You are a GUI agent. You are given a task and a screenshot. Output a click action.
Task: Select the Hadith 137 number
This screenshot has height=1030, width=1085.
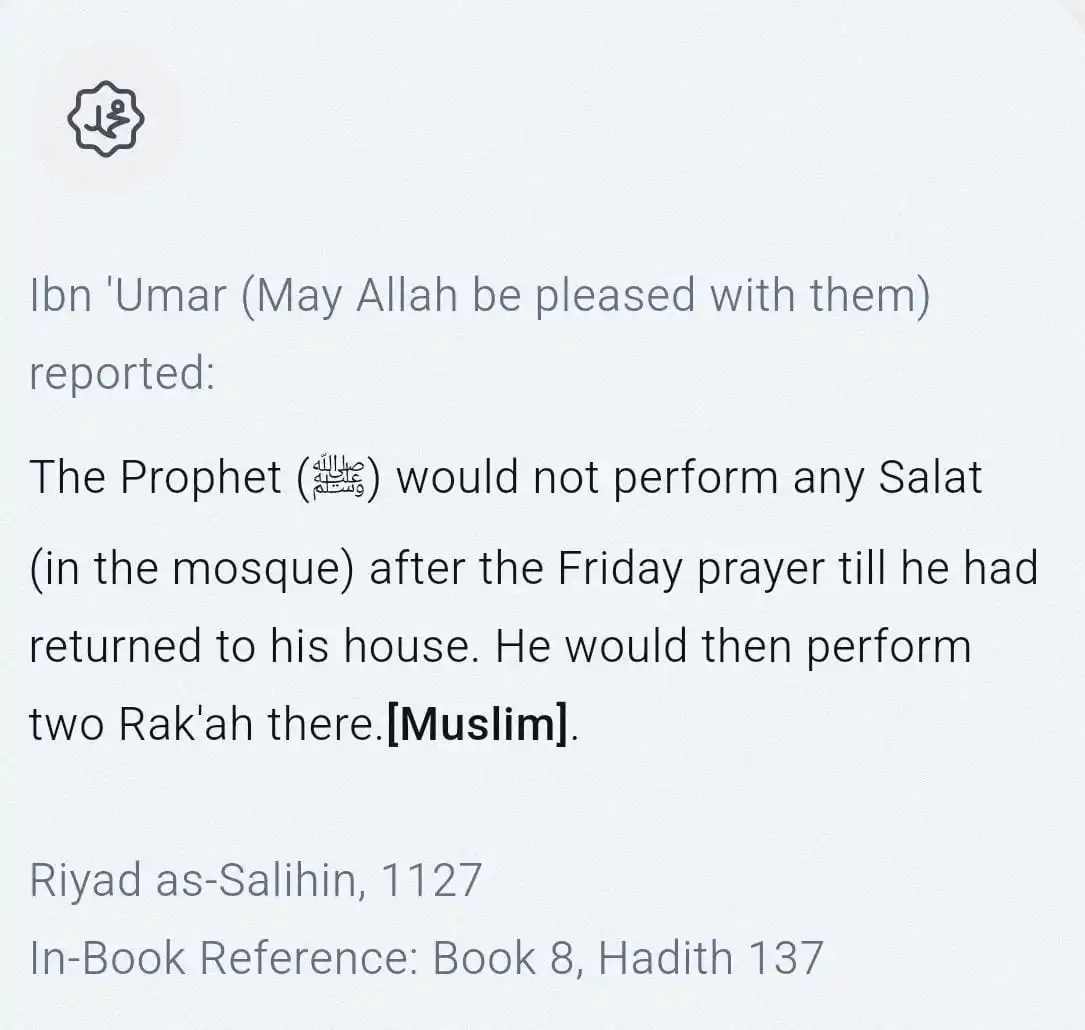[x=711, y=958]
